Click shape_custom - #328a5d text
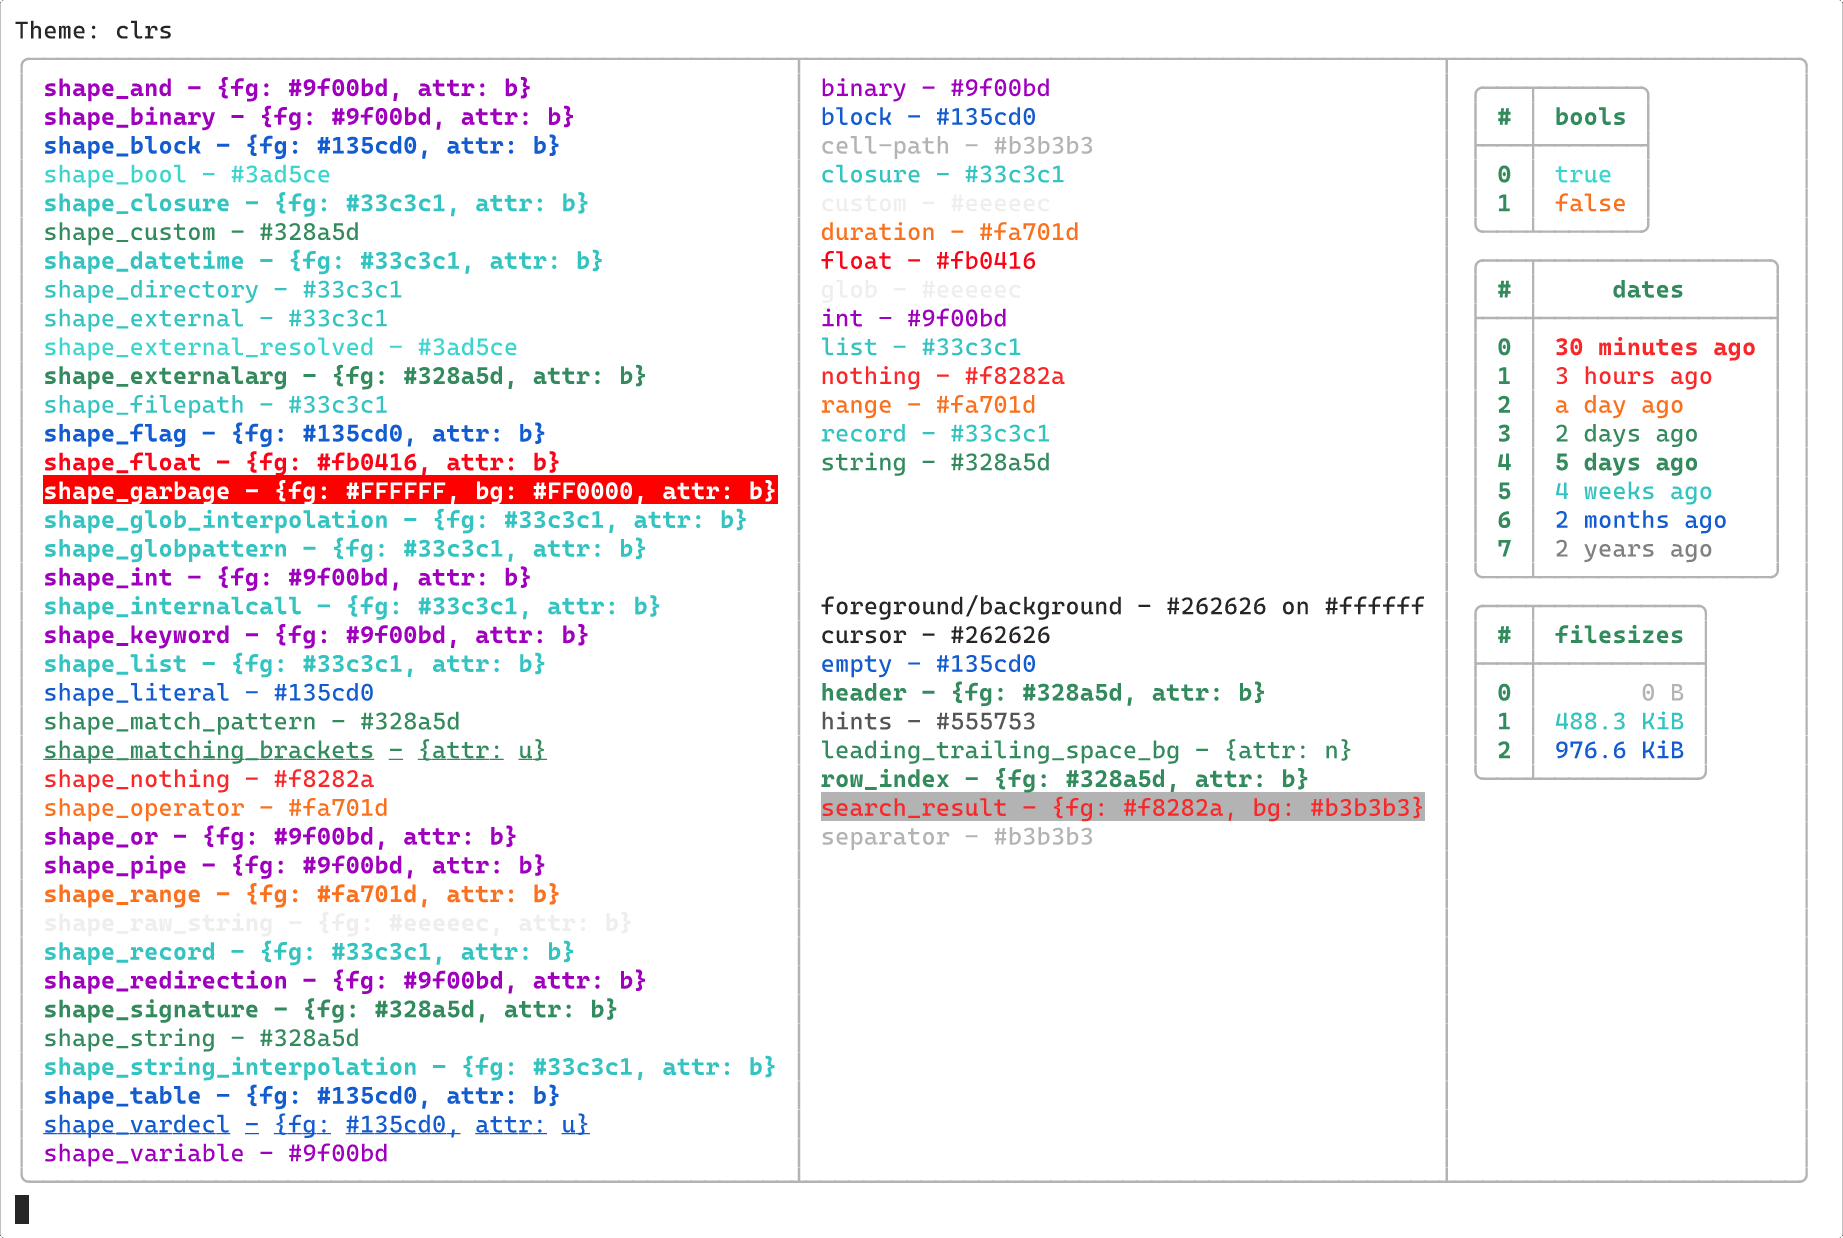 [201, 233]
